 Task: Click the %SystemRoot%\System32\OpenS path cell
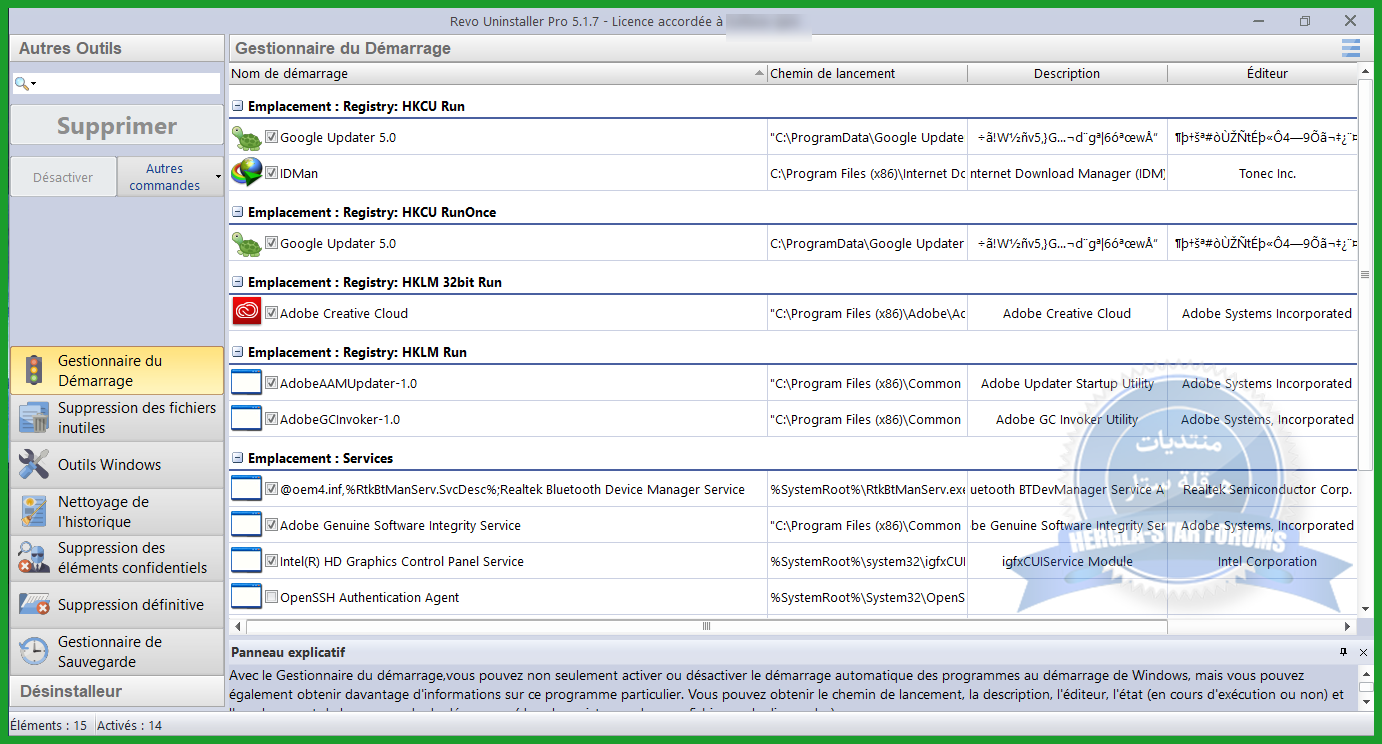867,598
